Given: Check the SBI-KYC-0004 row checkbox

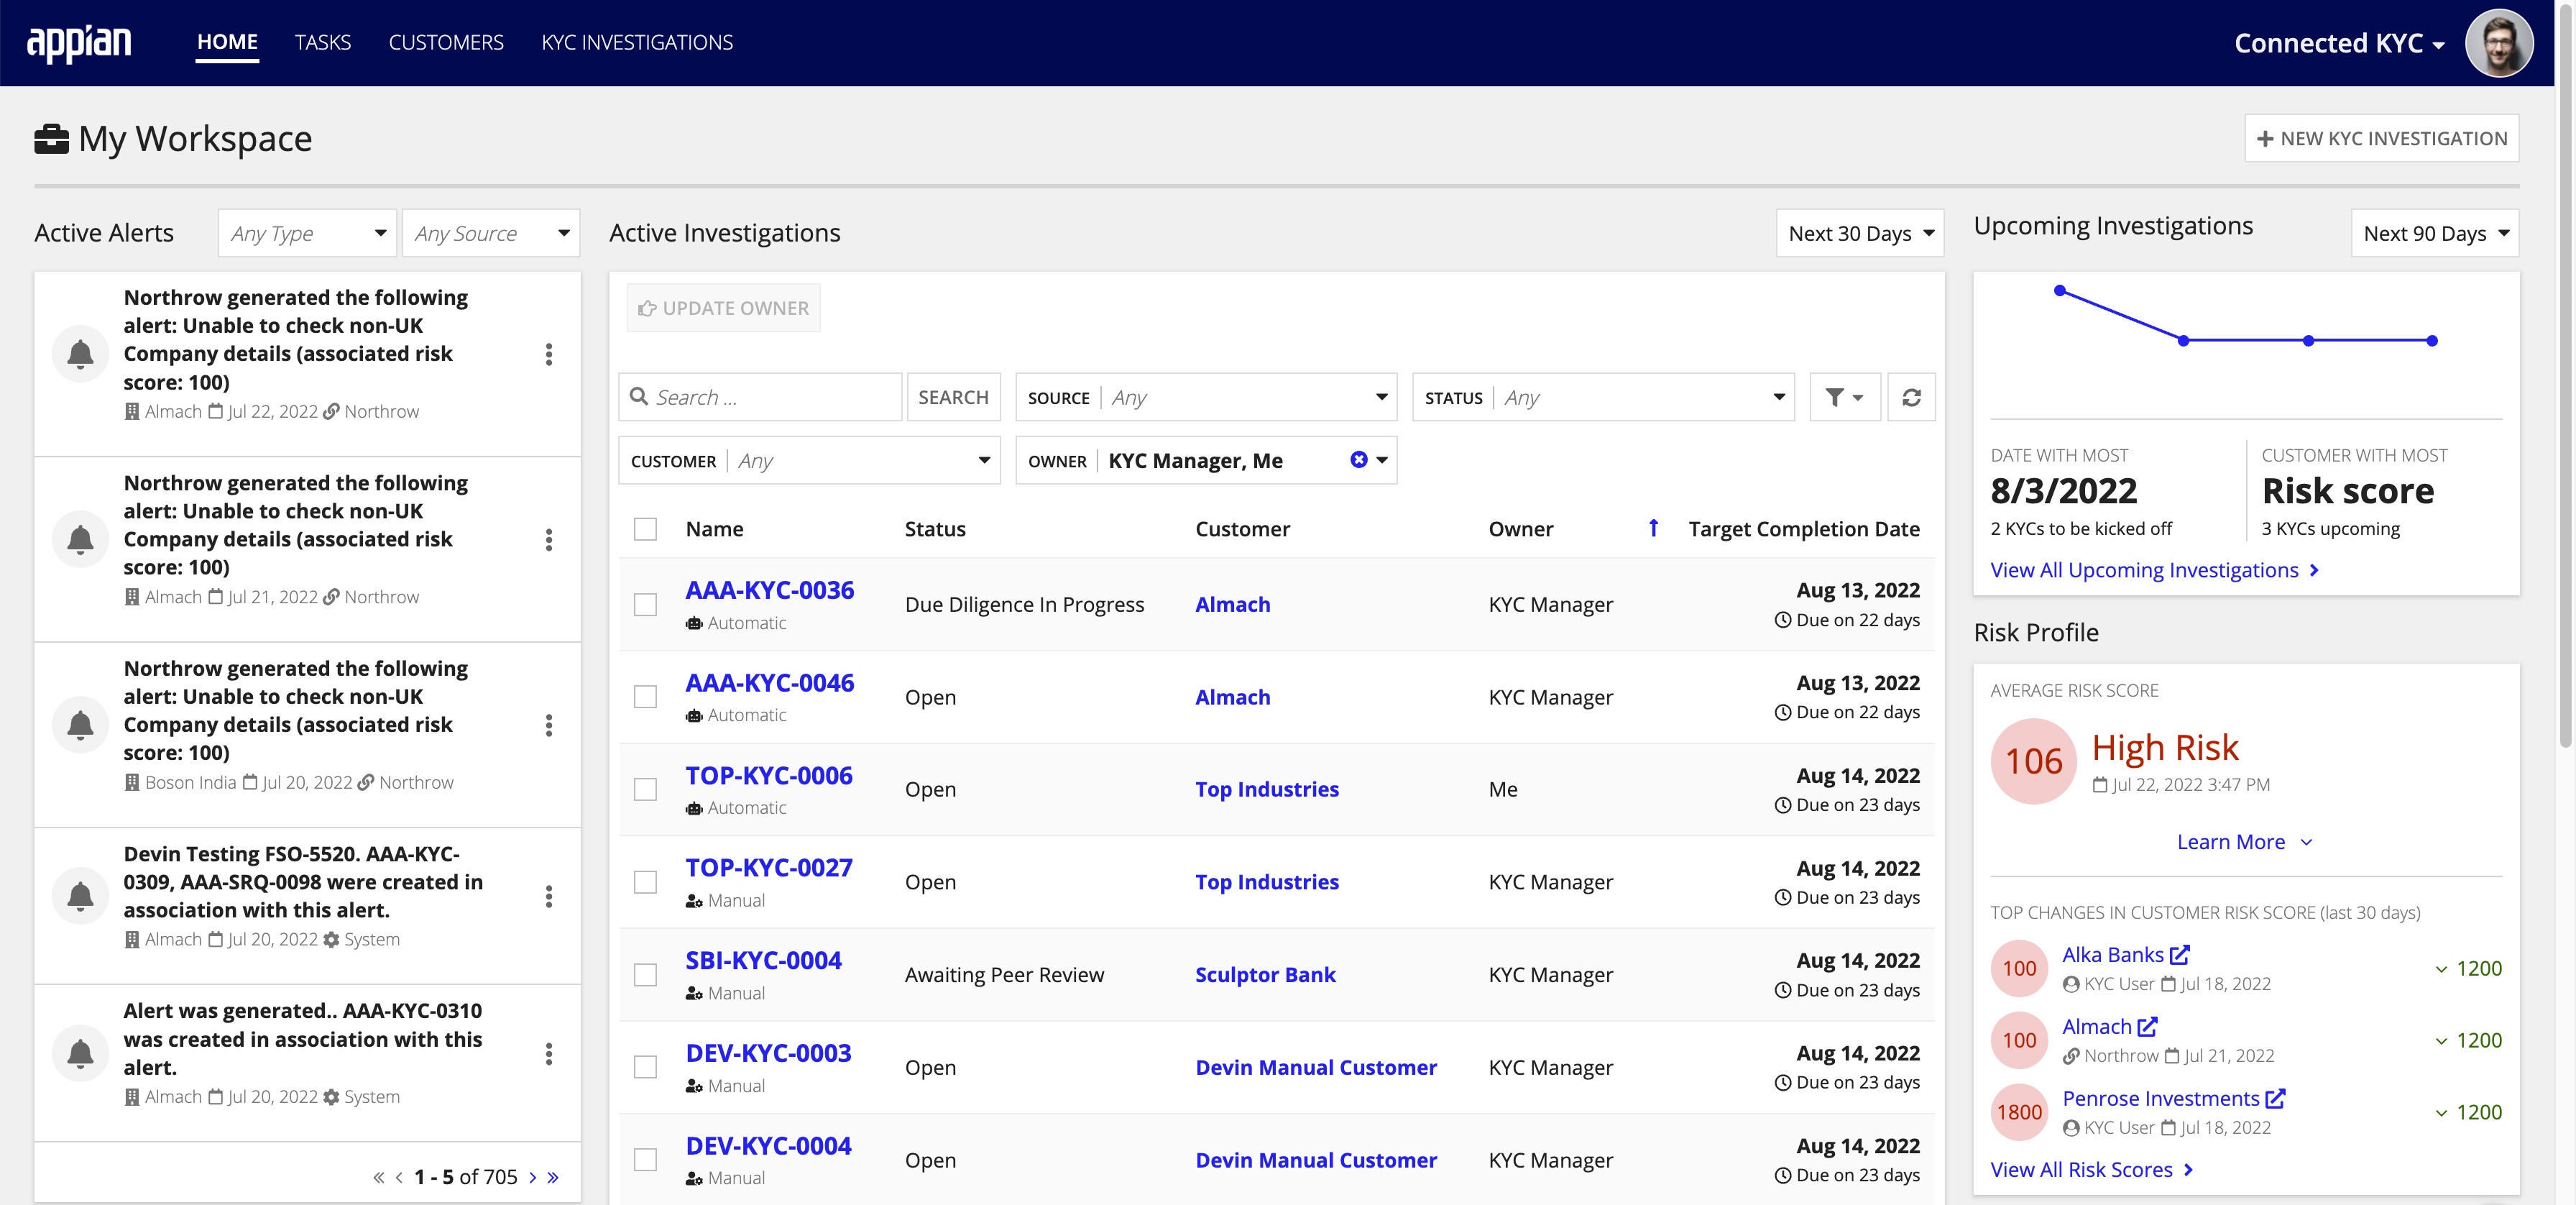Looking at the screenshot, I should (645, 974).
